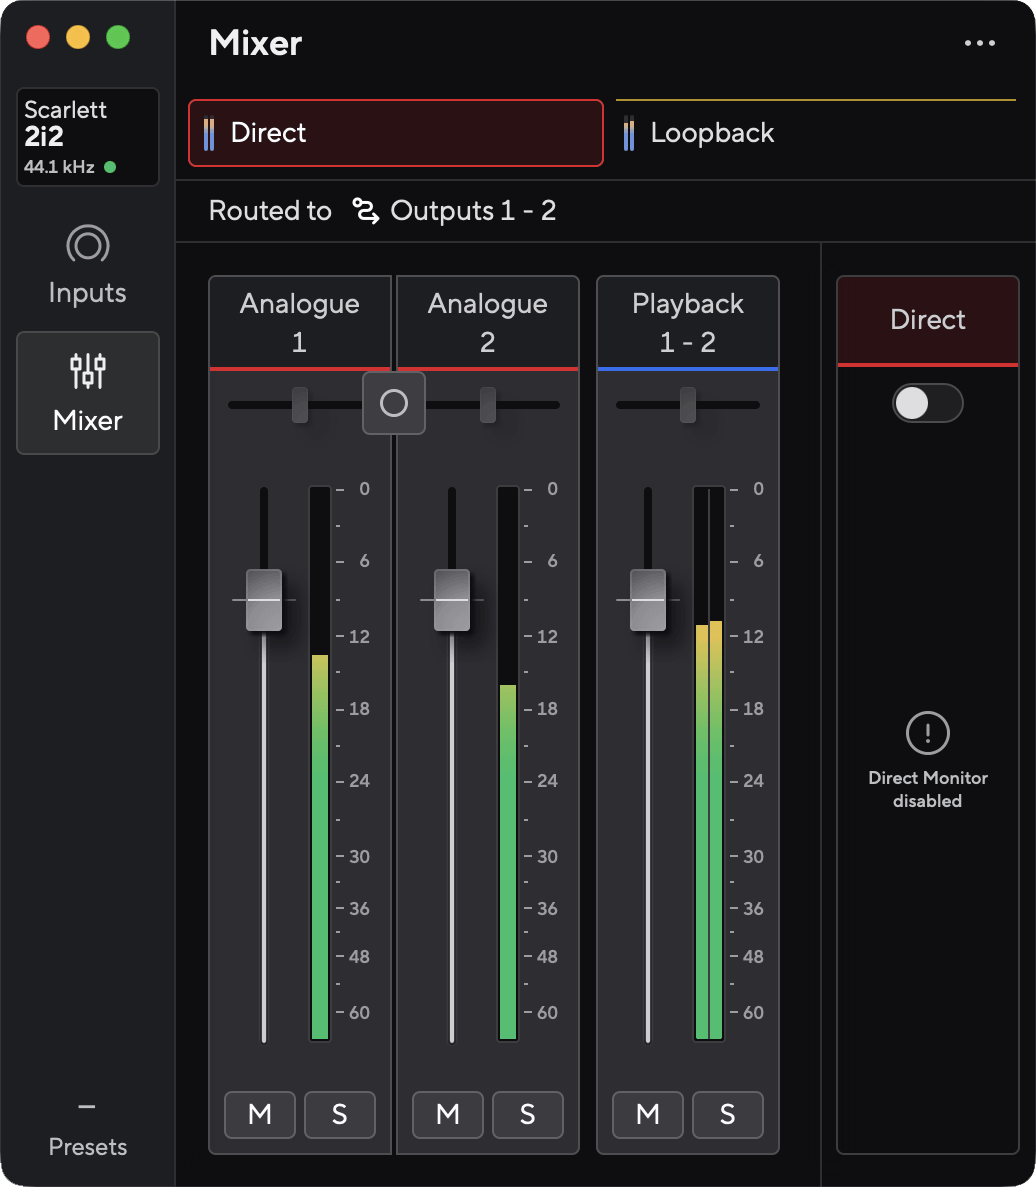Viewport: 1036px width, 1187px height.
Task: Click the Direct Monitor disabled warning icon
Action: tap(927, 733)
